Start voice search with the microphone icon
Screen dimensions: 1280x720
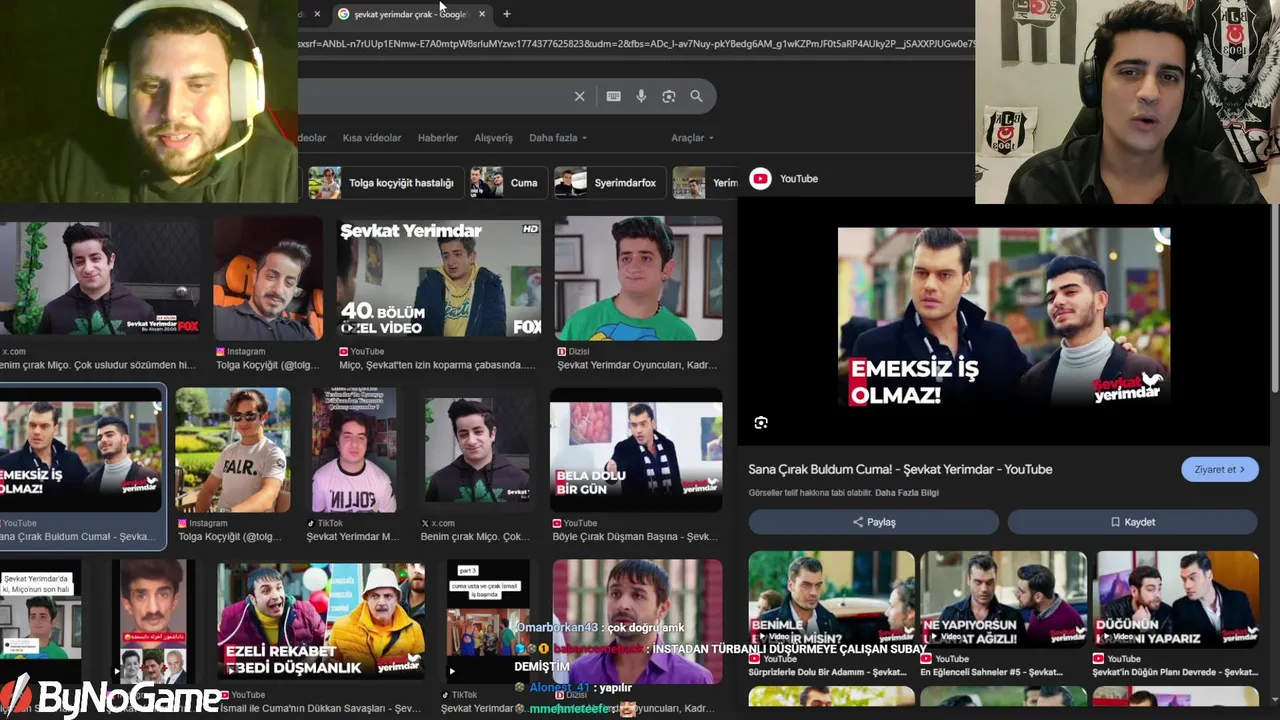tap(641, 96)
